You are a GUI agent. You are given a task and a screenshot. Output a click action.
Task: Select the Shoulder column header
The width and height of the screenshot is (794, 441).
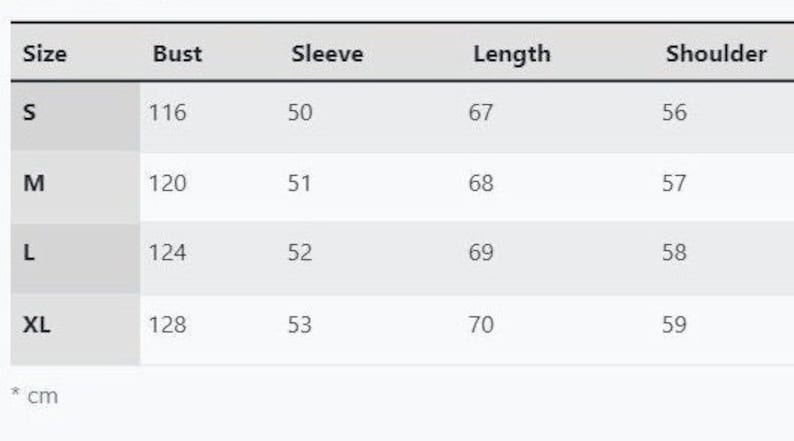[716, 54]
